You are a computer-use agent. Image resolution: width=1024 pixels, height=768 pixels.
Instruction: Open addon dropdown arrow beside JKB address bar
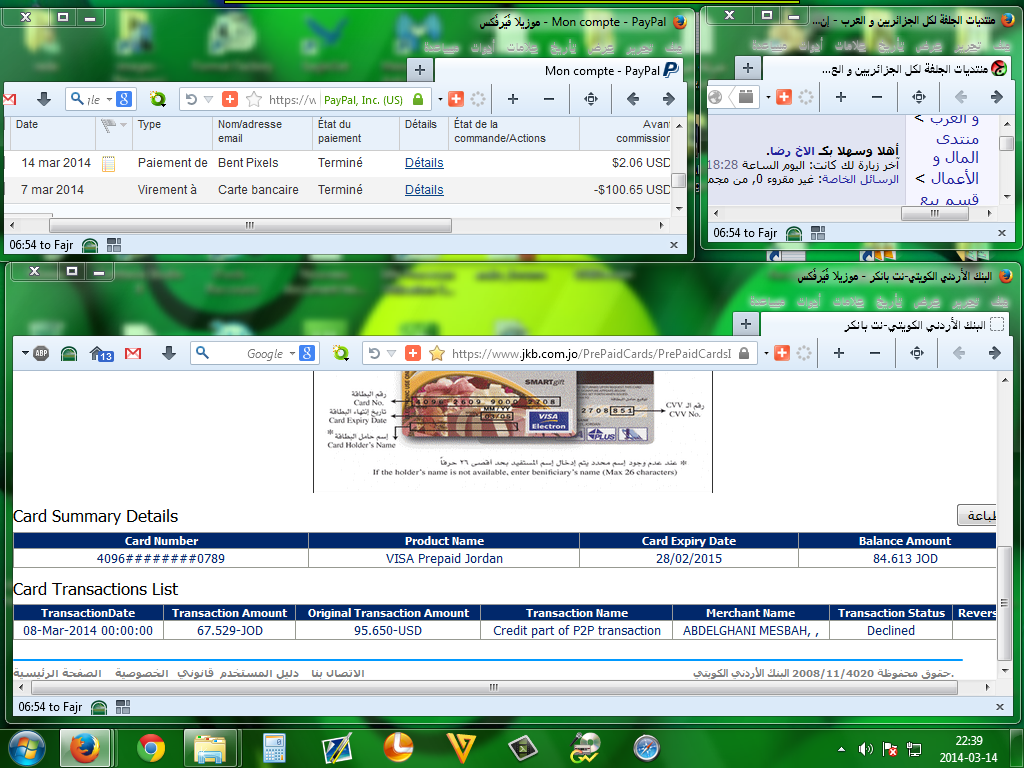766,353
